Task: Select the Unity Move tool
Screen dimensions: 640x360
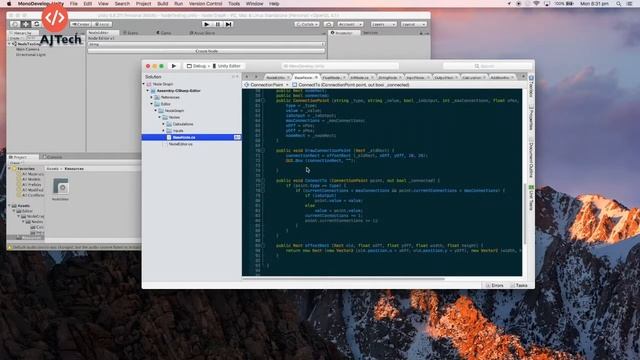Action: coord(26,24)
